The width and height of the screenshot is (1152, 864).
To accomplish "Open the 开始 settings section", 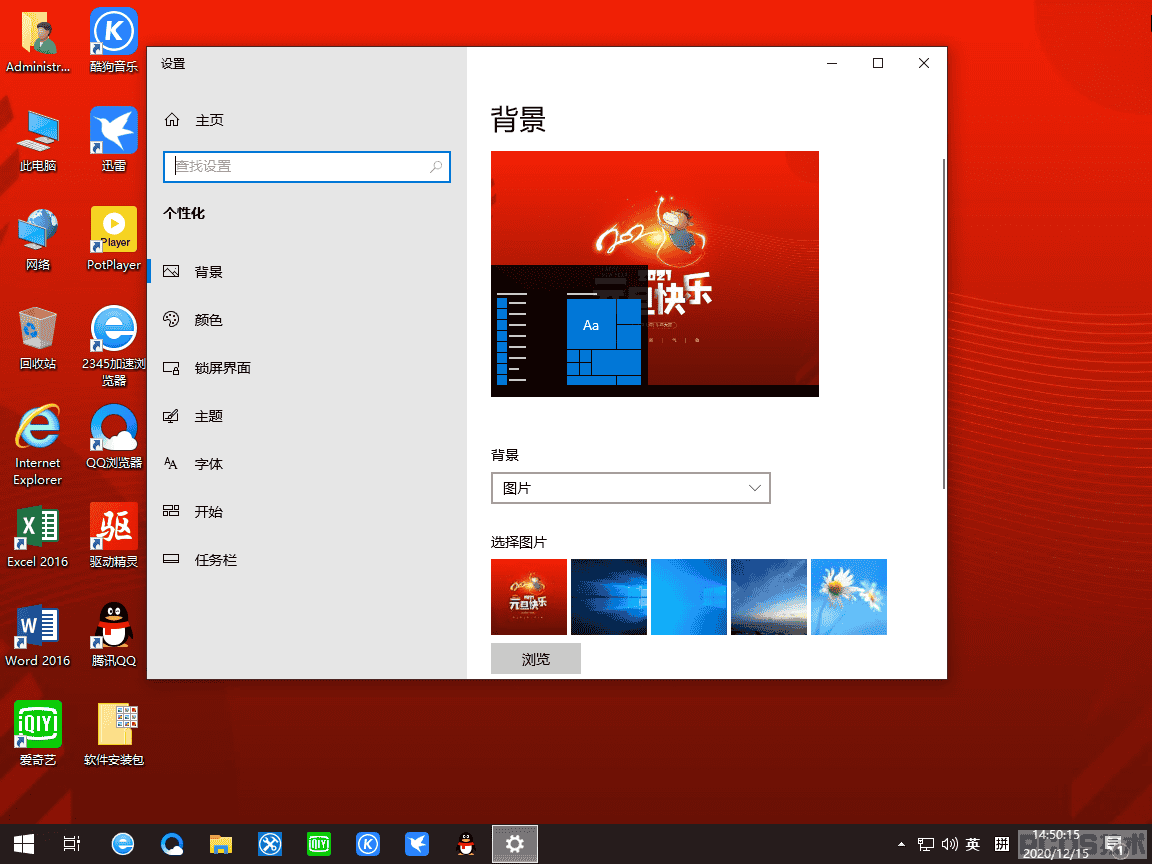I will click(x=306, y=511).
